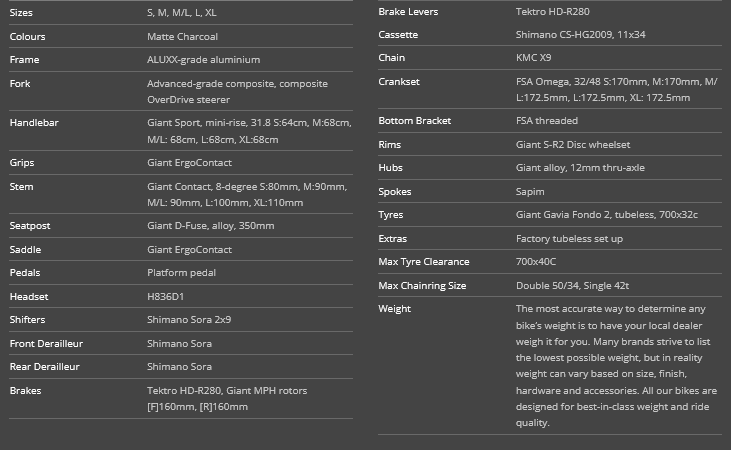
Task: Click the Crankset row label
Action: [x=399, y=82]
